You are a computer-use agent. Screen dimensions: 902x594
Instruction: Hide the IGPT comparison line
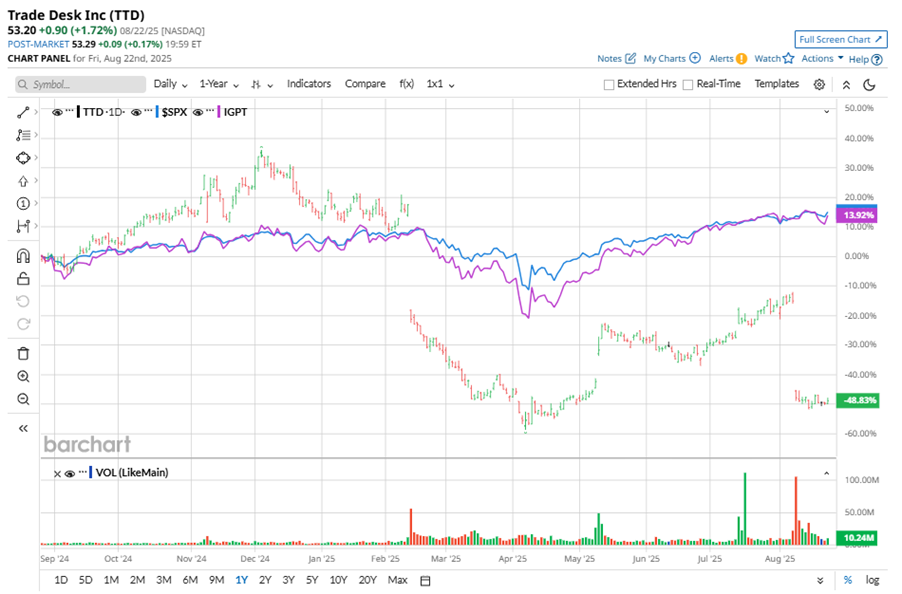pyautogui.click(x=197, y=113)
